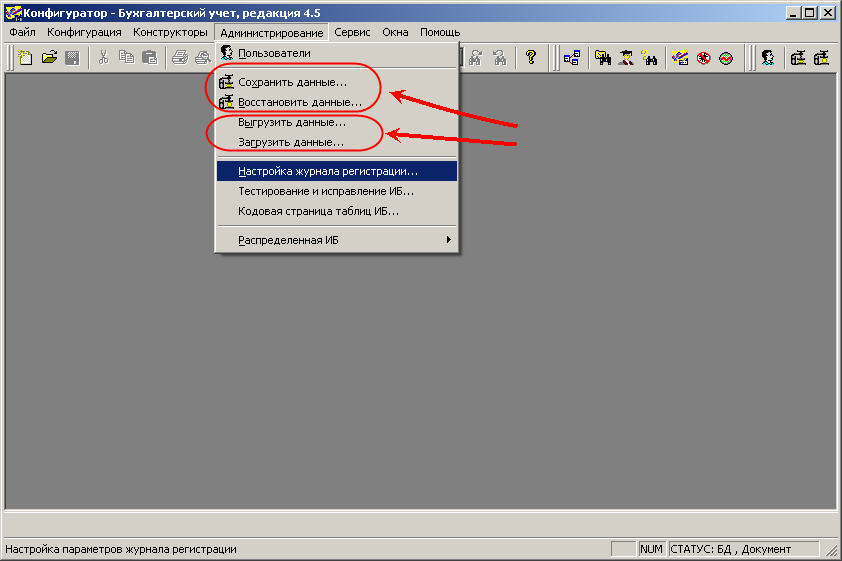842x561 pixels.
Task: Click the Print toolbar icon
Action: pyautogui.click(x=180, y=57)
